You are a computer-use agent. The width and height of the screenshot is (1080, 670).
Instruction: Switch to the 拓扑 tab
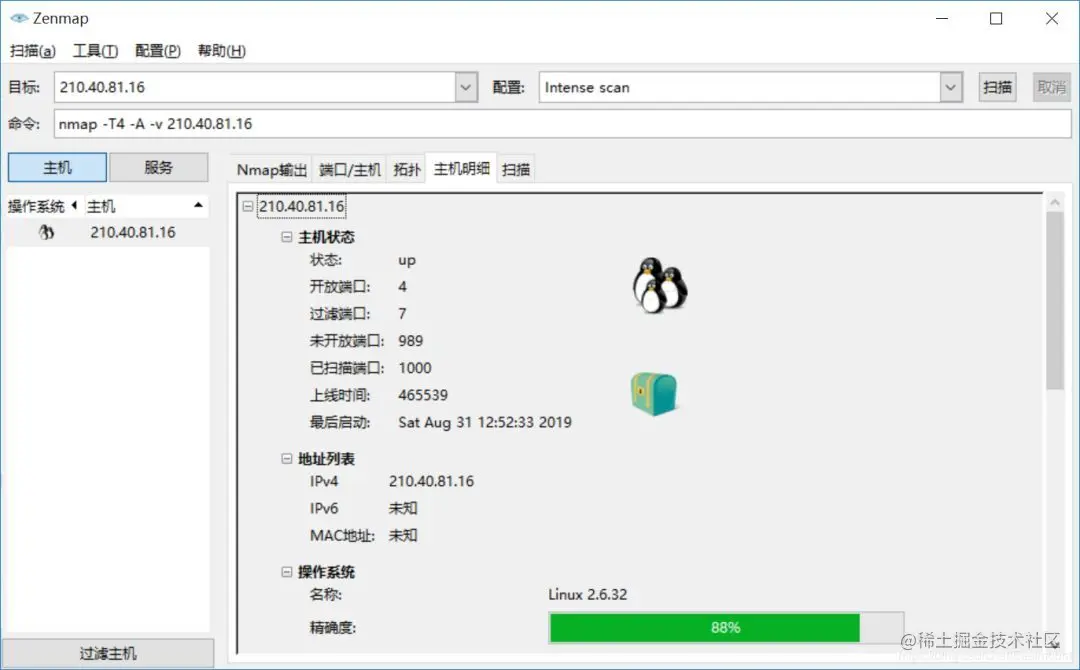(406, 169)
